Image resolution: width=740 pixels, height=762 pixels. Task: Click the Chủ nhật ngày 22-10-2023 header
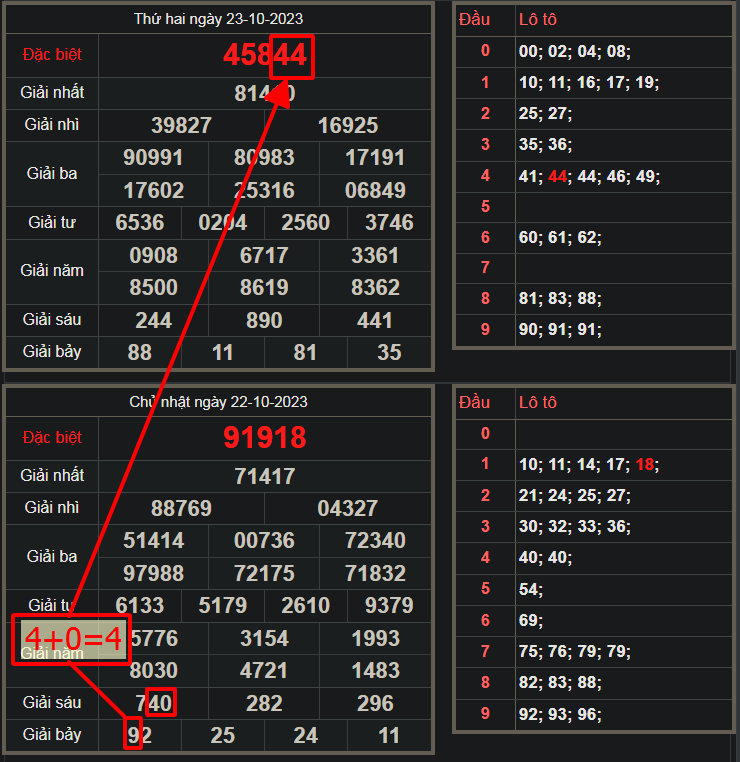coord(219,402)
